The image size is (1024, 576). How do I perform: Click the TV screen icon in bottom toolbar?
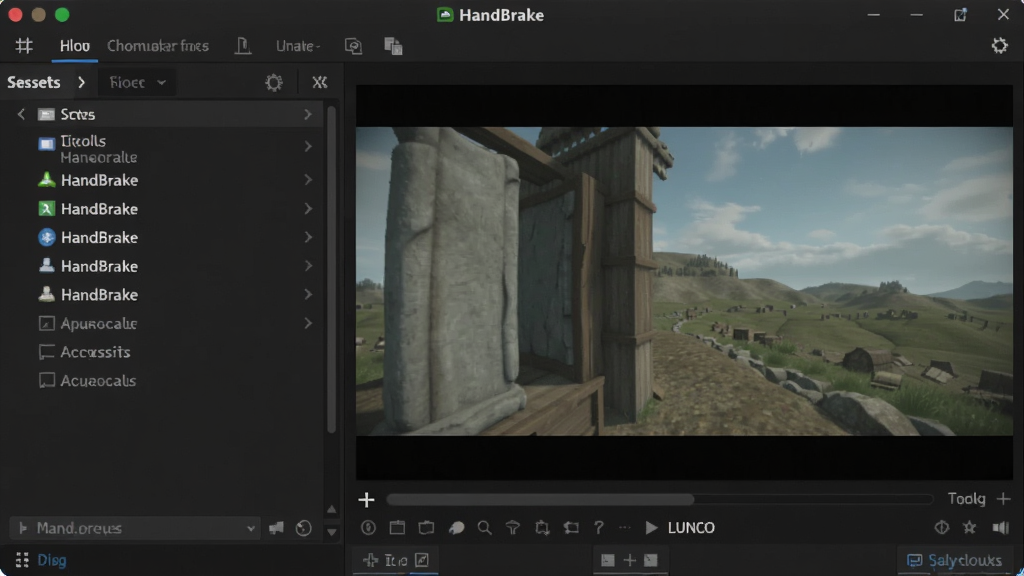[x=426, y=528]
